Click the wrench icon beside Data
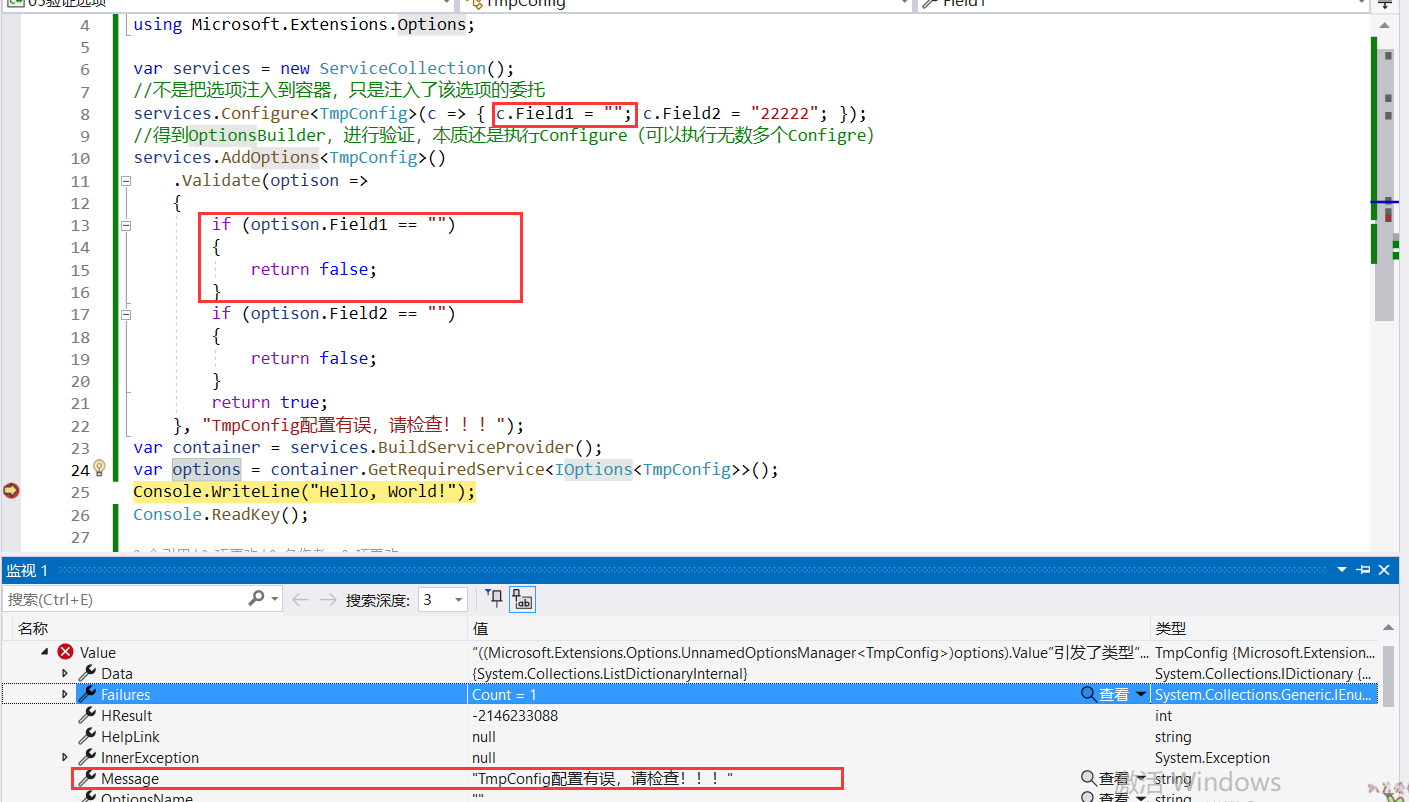Image resolution: width=1409 pixels, height=802 pixels. pos(87,673)
